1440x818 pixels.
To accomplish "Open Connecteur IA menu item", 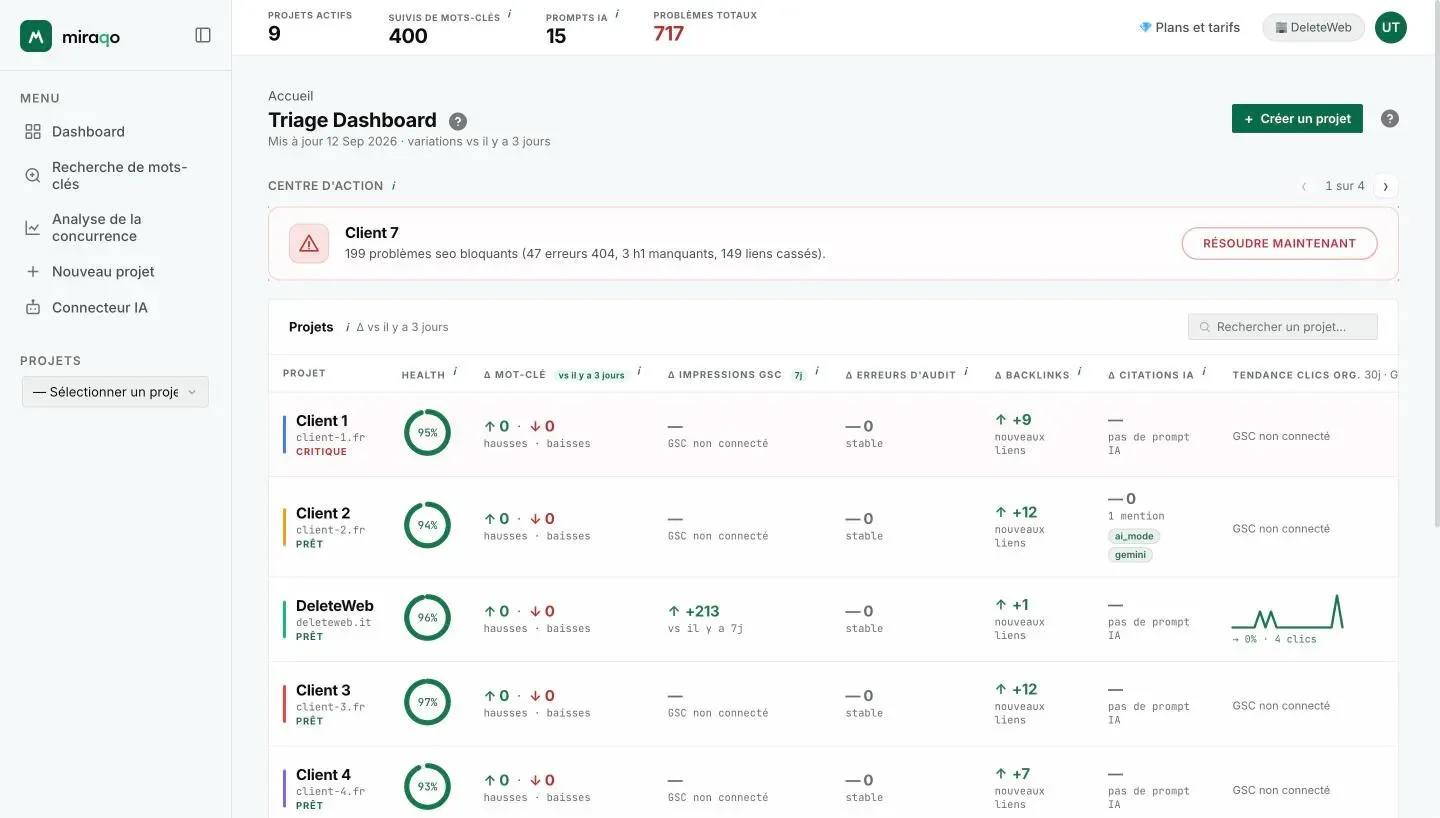I will (x=116, y=307).
